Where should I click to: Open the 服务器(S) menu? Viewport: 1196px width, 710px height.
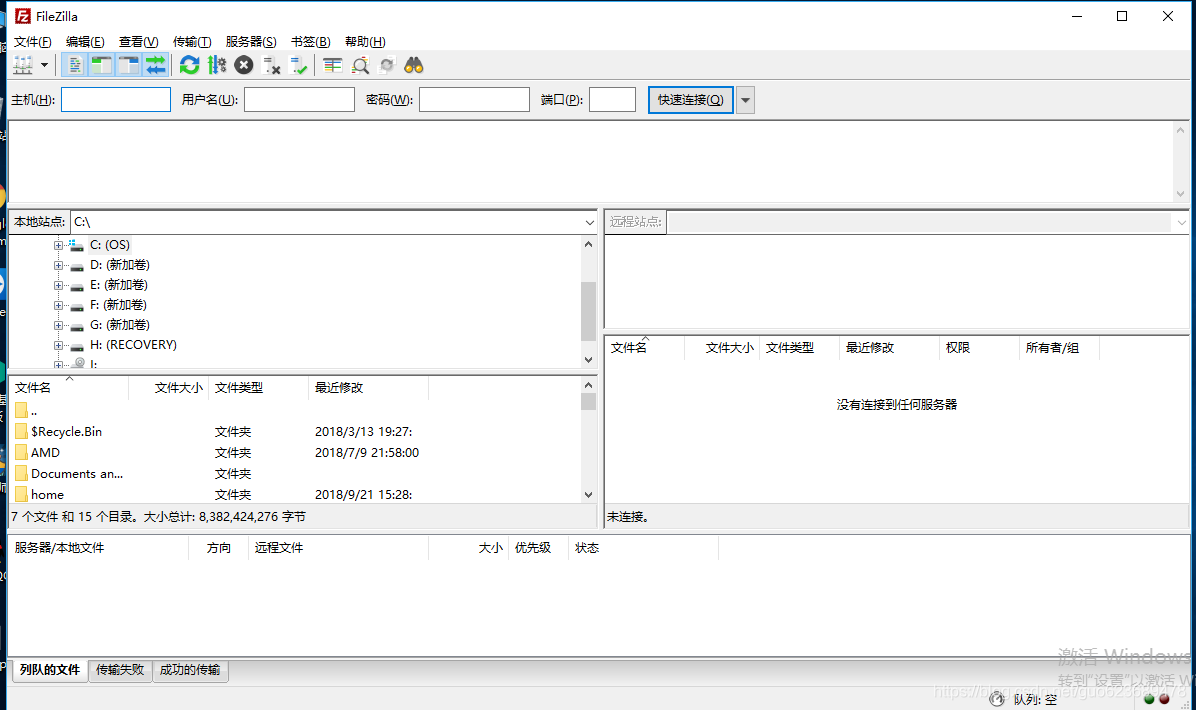(x=250, y=42)
